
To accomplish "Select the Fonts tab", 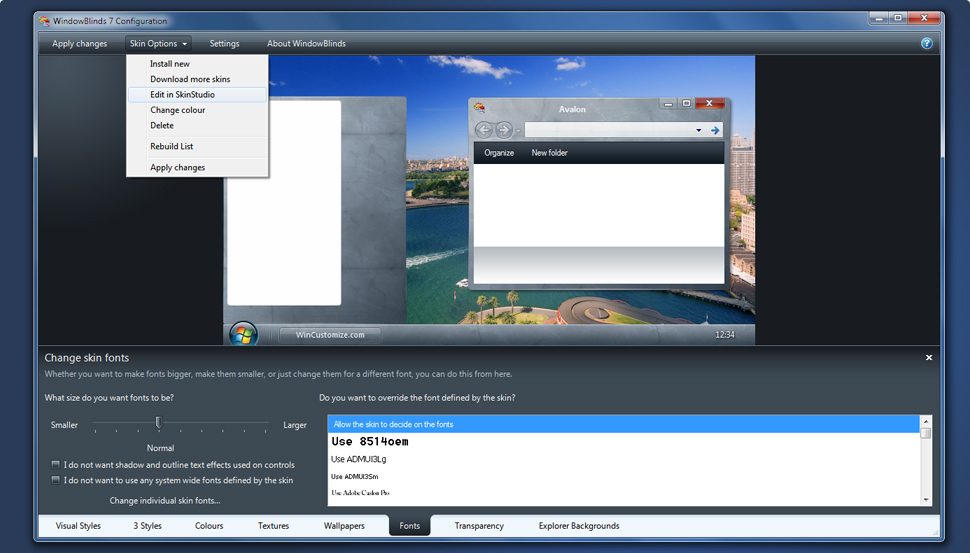I will (410, 526).
